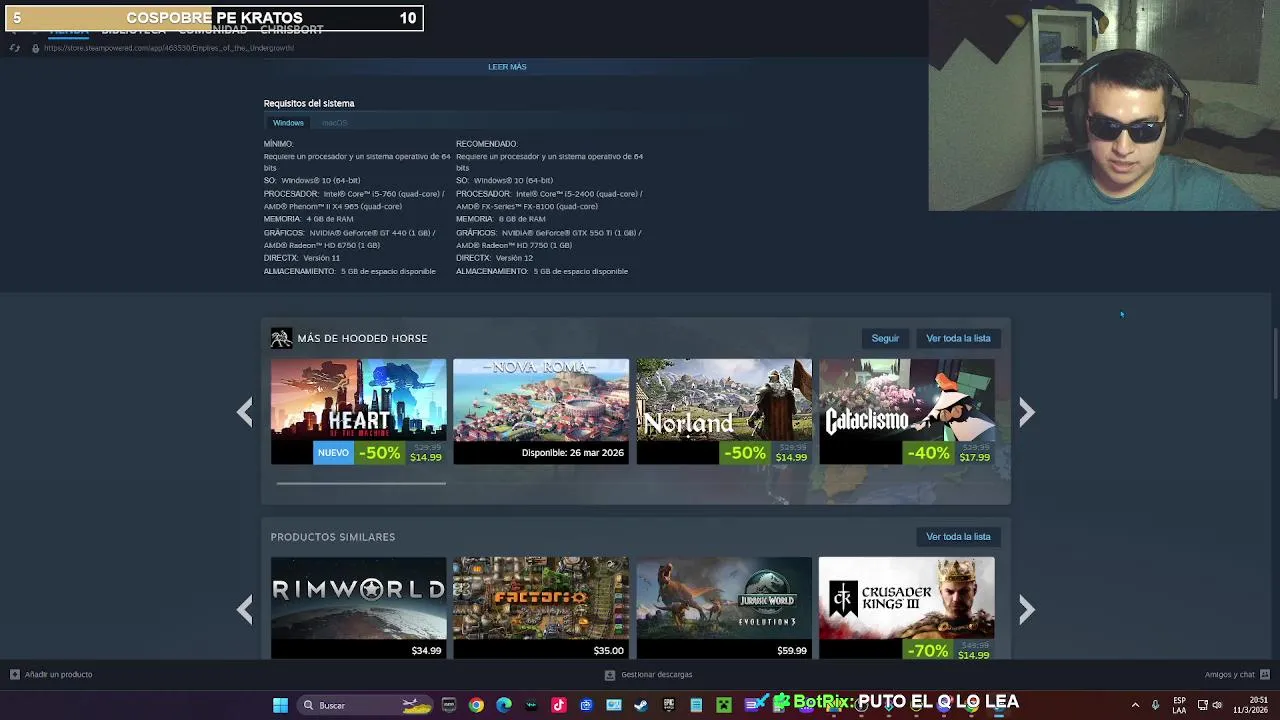Click the Disponible: 26 mar 2026 label
The height and width of the screenshot is (720, 1280).
tap(572, 453)
